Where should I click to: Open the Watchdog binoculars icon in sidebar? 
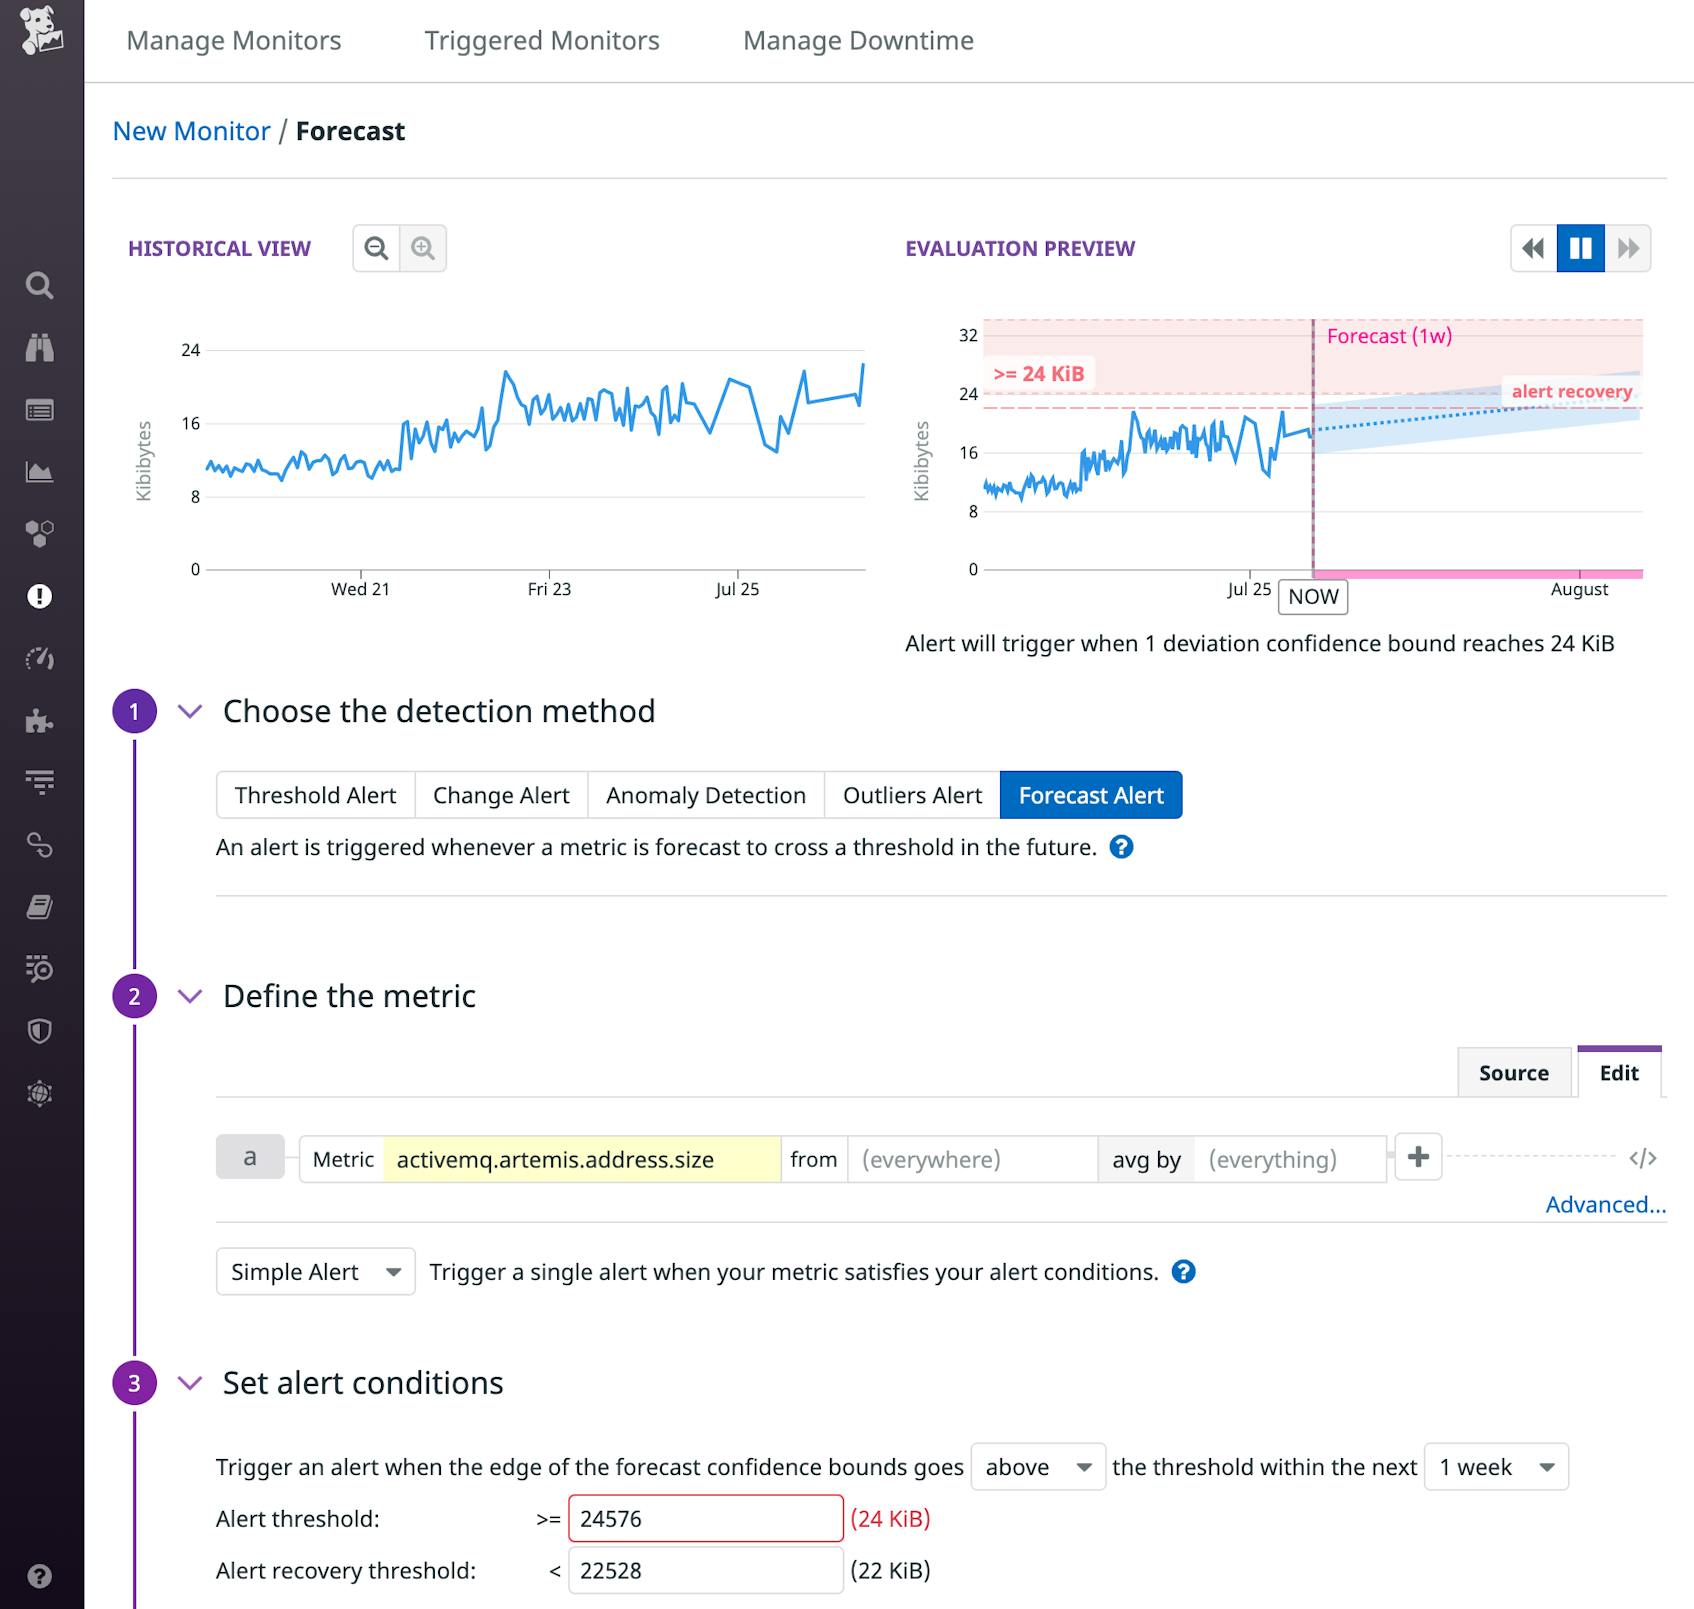pos(40,348)
